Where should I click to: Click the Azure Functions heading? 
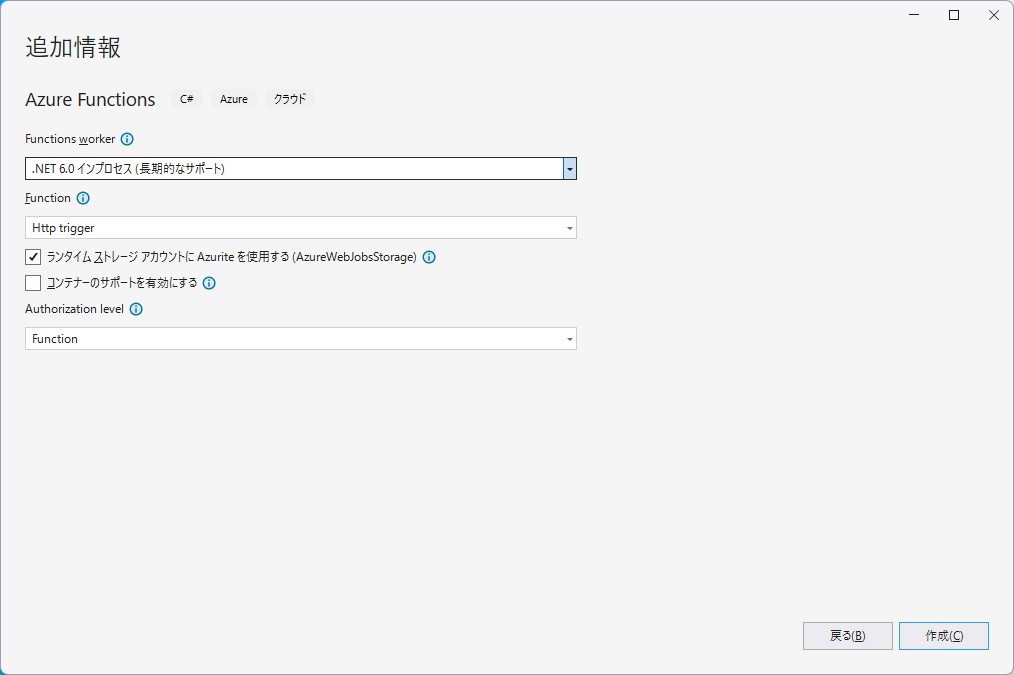(x=90, y=100)
